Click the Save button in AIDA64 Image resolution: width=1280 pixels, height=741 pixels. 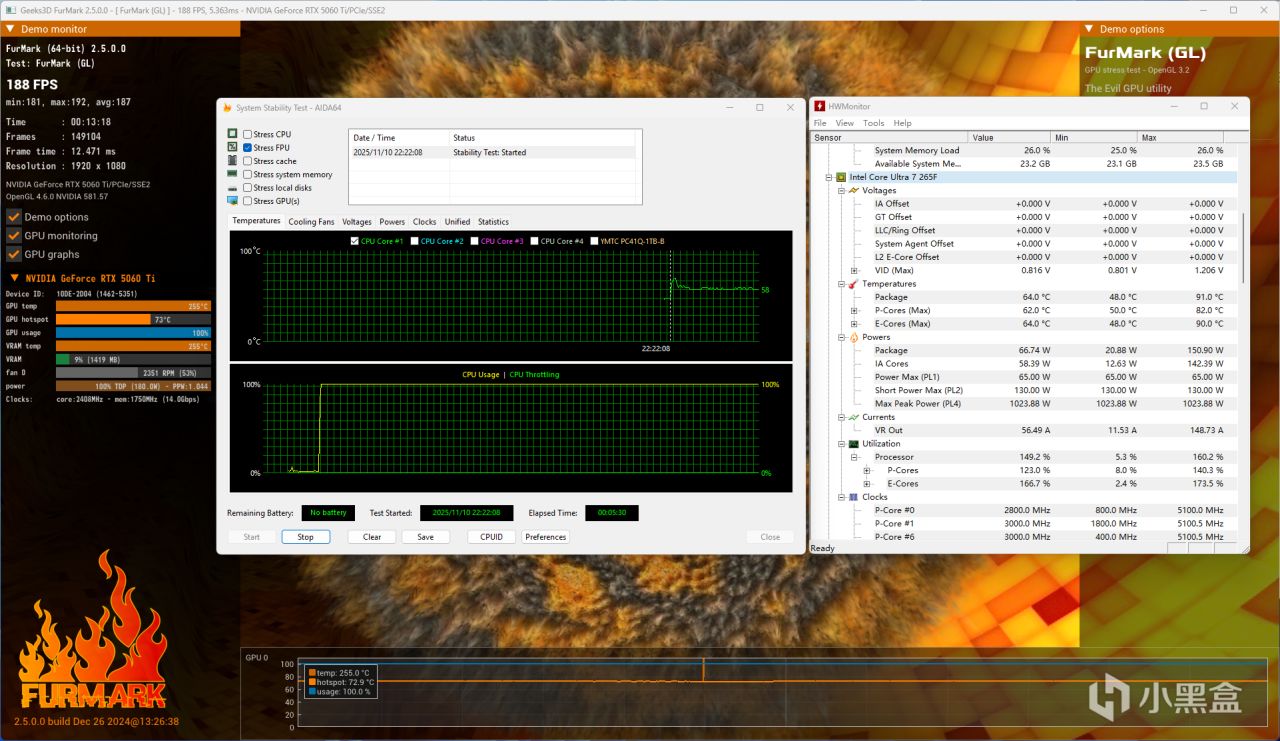click(x=425, y=537)
